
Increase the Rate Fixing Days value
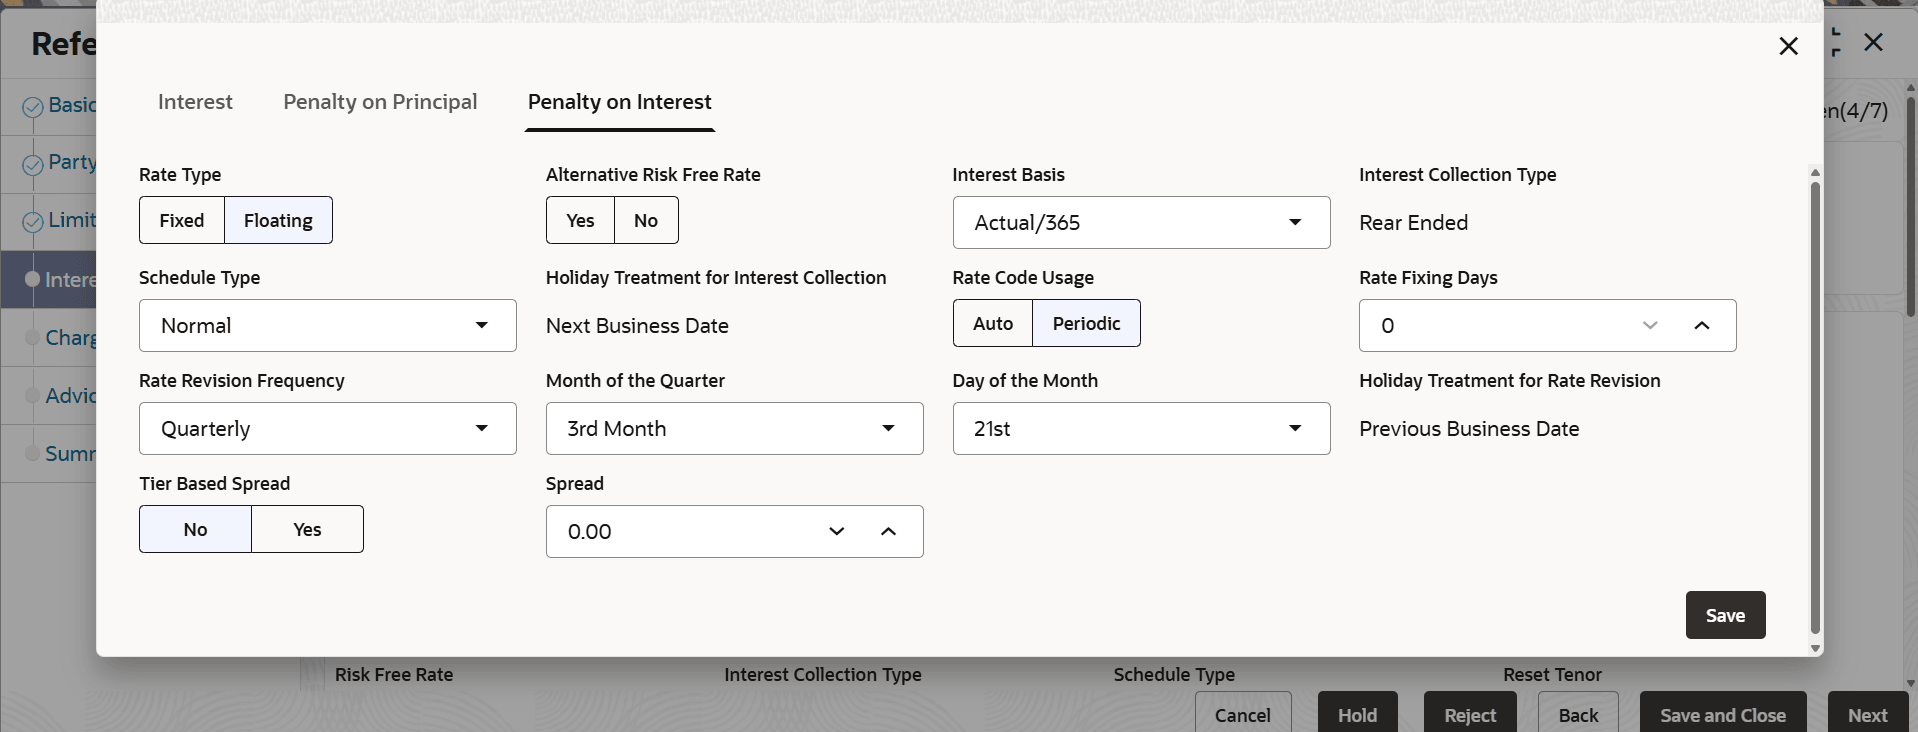click(1701, 326)
